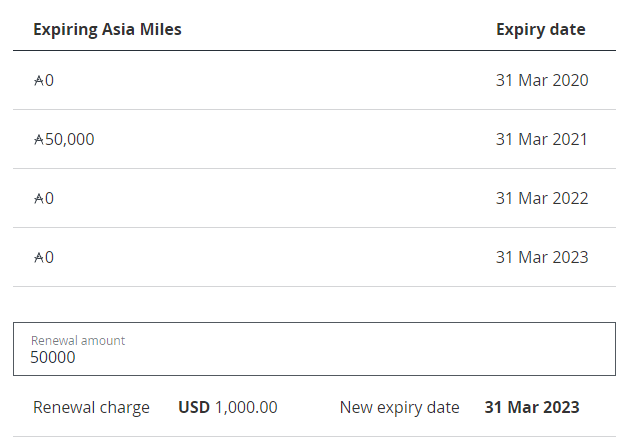Click the zero miles value in 2023 row
The width and height of the screenshot is (626, 446).
49,258
